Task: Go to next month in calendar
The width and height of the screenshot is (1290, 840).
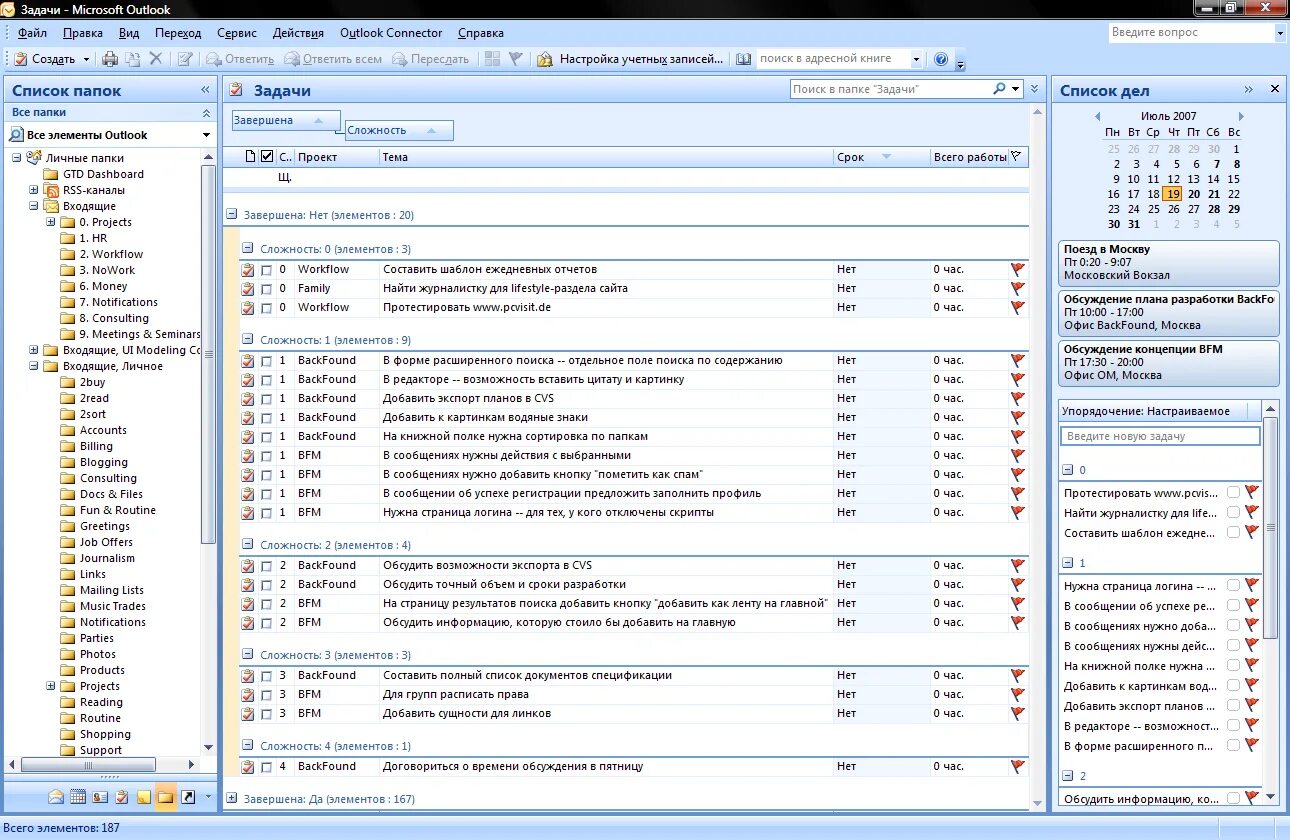Action: [1241, 117]
